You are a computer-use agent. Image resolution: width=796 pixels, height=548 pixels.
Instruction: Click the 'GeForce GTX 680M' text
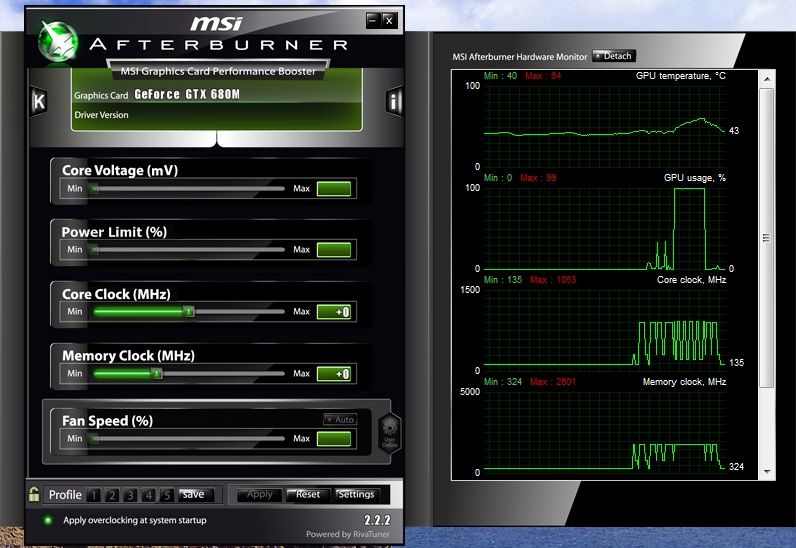click(x=187, y=94)
